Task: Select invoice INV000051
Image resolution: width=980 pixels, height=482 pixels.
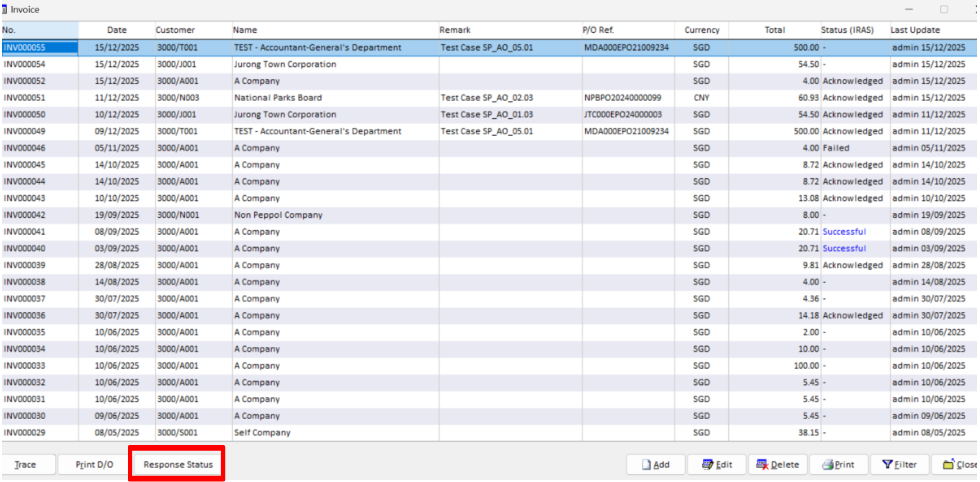Action: click(489, 98)
